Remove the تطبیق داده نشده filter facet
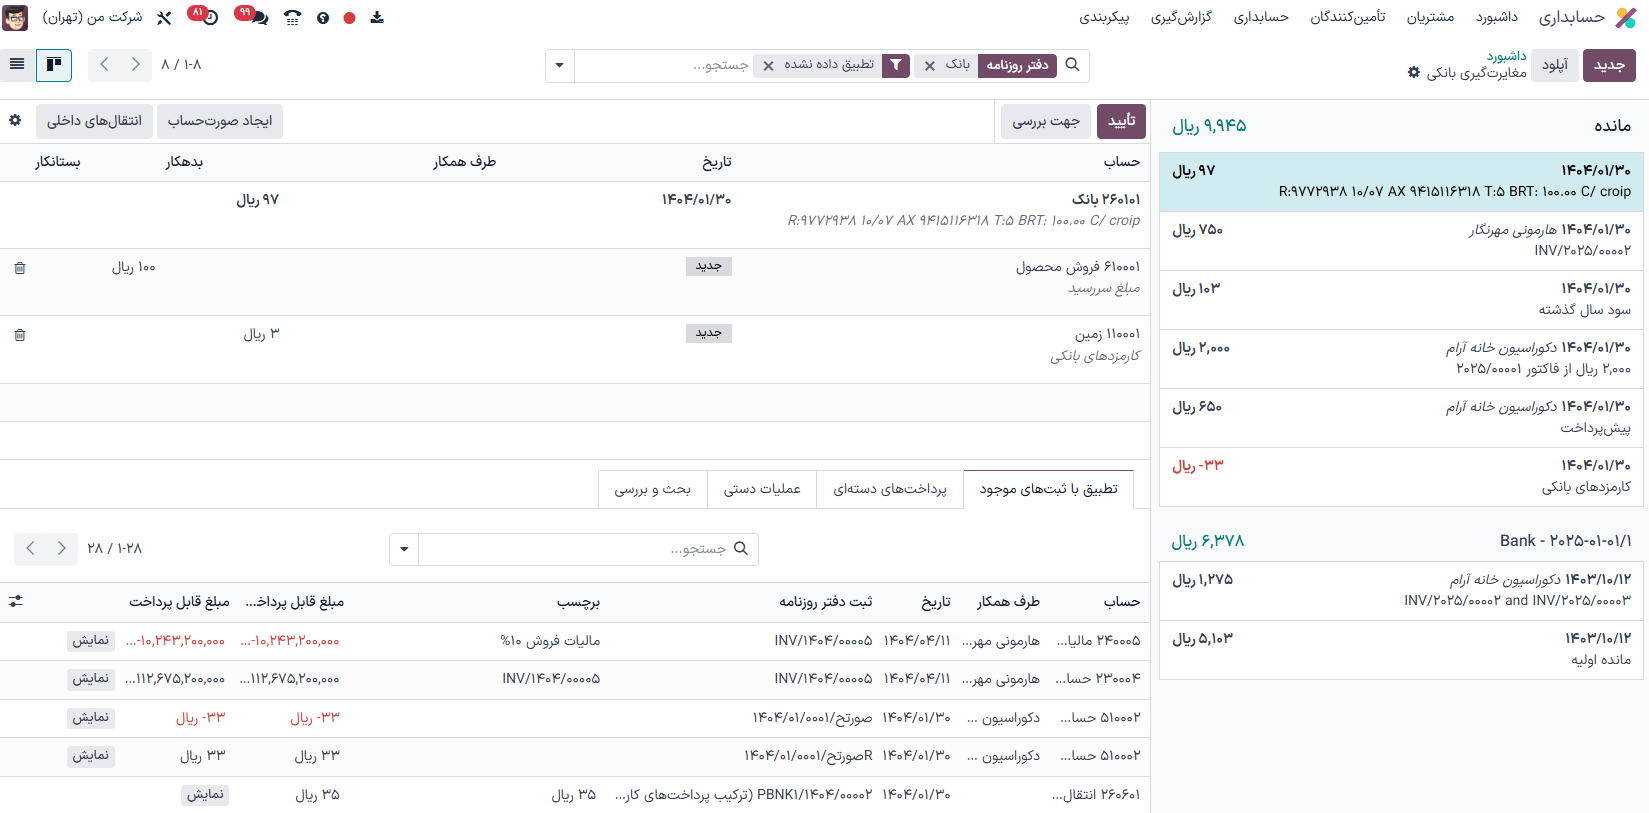Image resolution: width=1649 pixels, height=813 pixels. click(768, 66)
